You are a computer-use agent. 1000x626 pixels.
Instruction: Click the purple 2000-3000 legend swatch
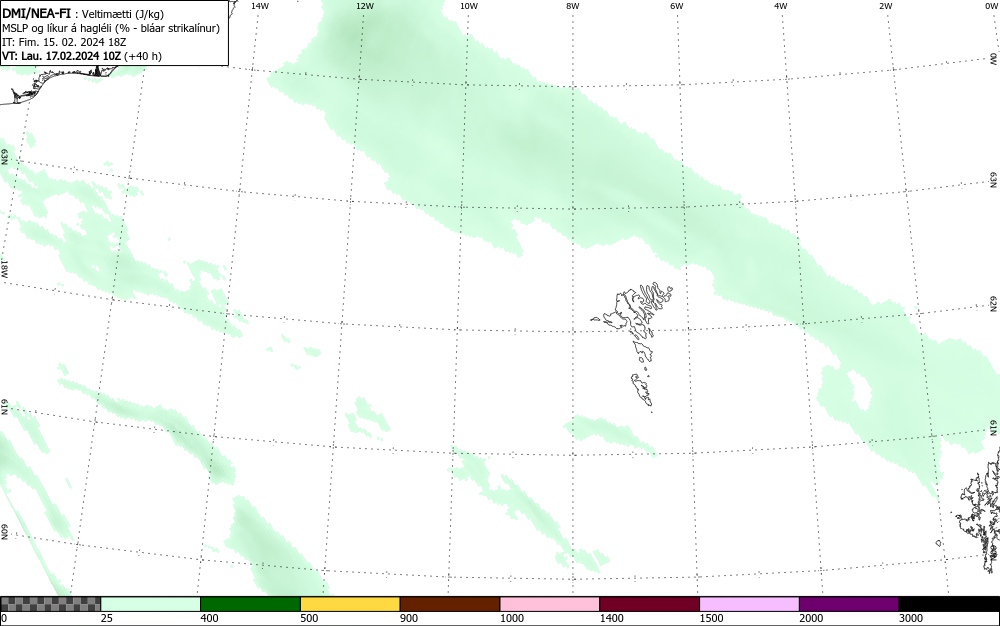pyautogui.click(x=849, y=604)
